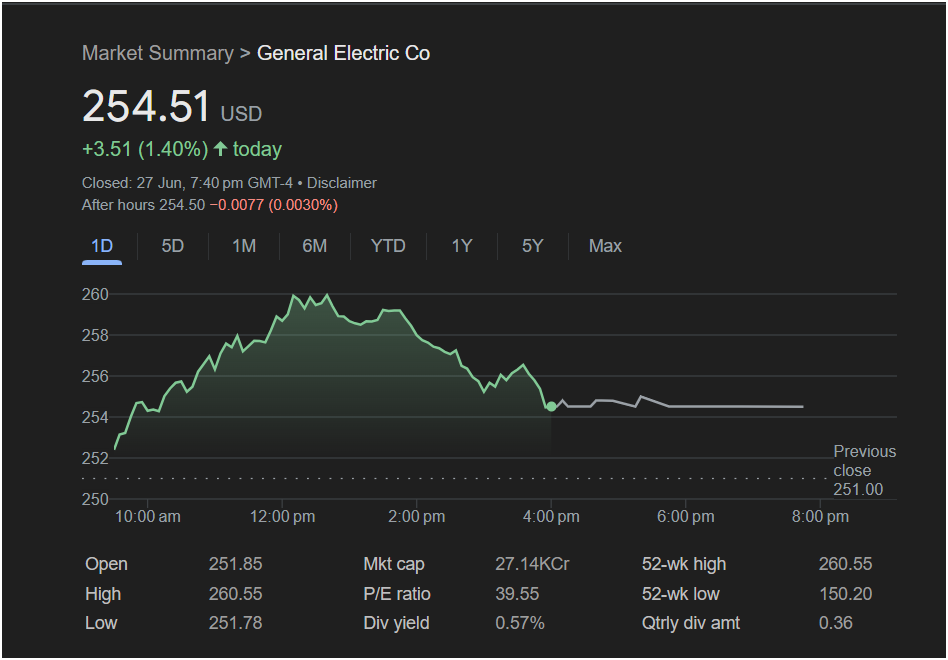Screen dimensions: 948x660
Task: Open the 1M chart range
Action: (244, 246)
